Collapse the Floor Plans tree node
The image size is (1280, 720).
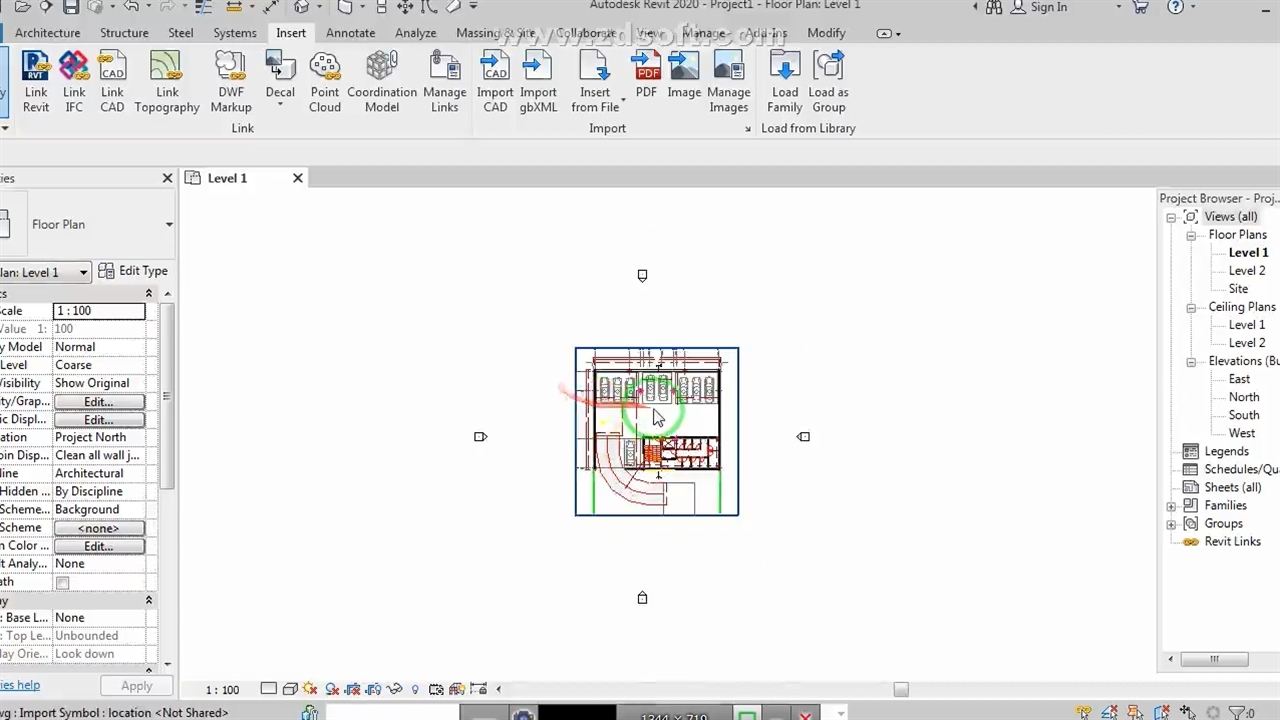1191,236
